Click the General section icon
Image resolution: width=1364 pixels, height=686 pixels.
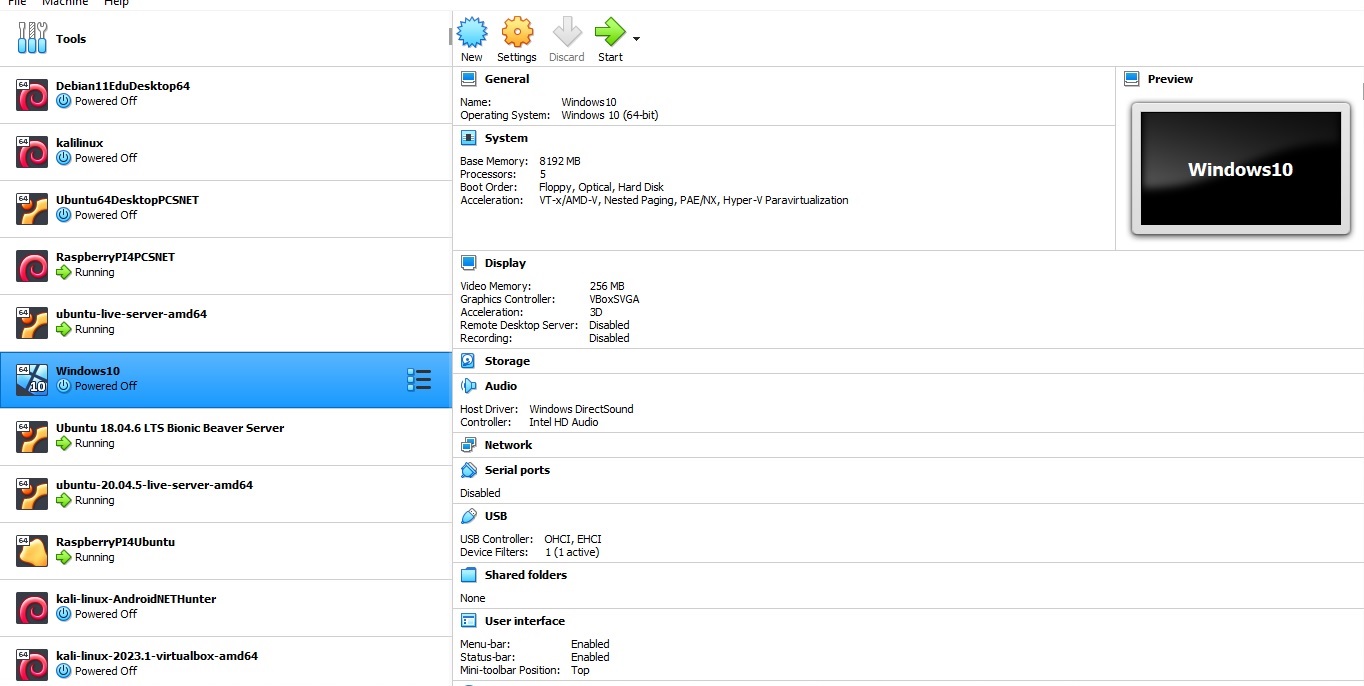point(468,79)
